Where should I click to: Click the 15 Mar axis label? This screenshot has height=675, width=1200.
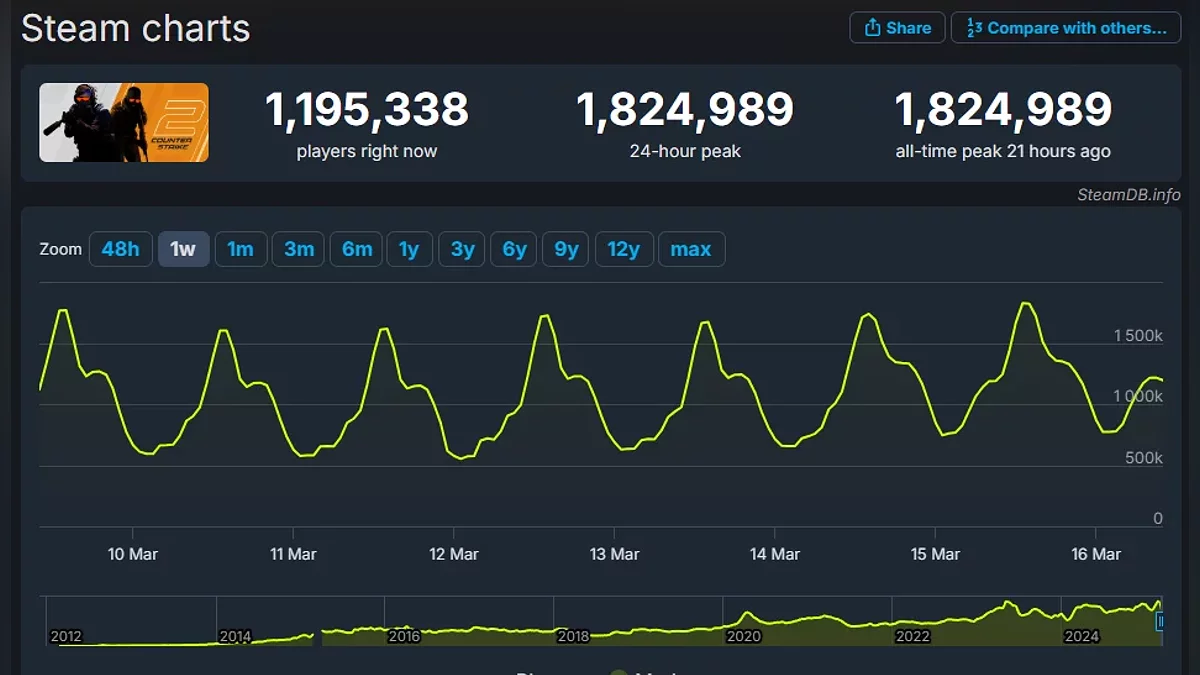(934, 554)
